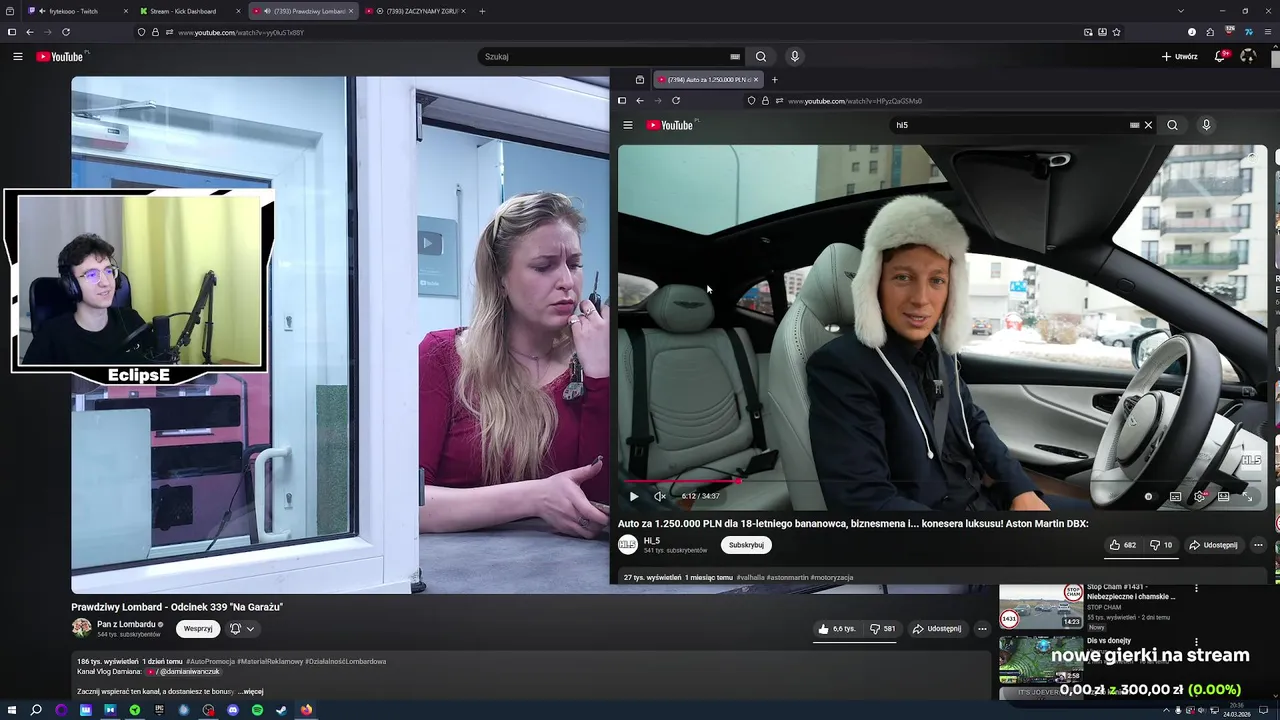
Task: Select the Prawdziwy Lombard tab
Action: tap(303, 11)
